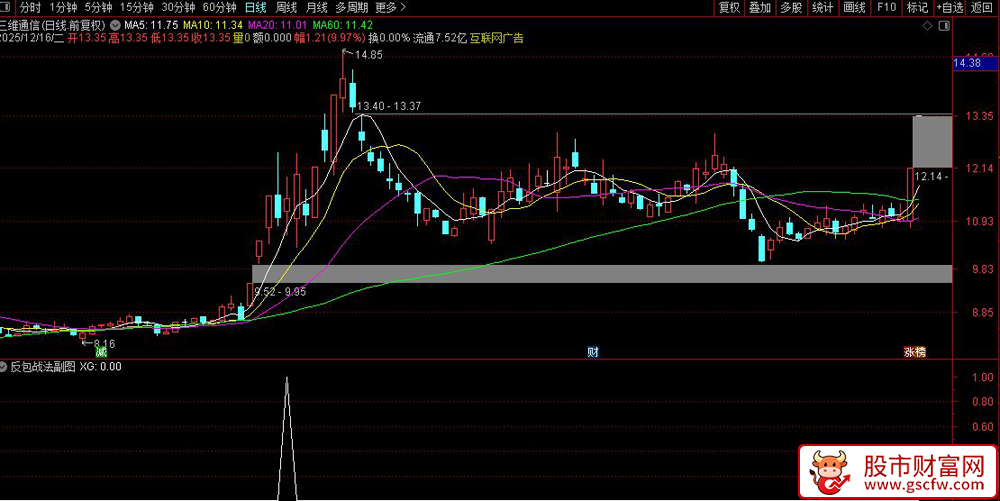Click the diamond icon above the chart

pos(928,25)
